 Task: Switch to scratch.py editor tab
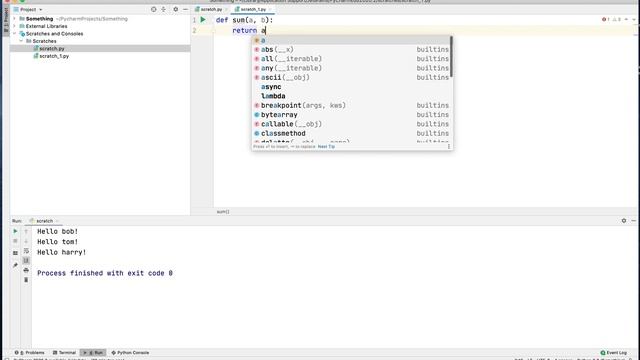point(211,9)
